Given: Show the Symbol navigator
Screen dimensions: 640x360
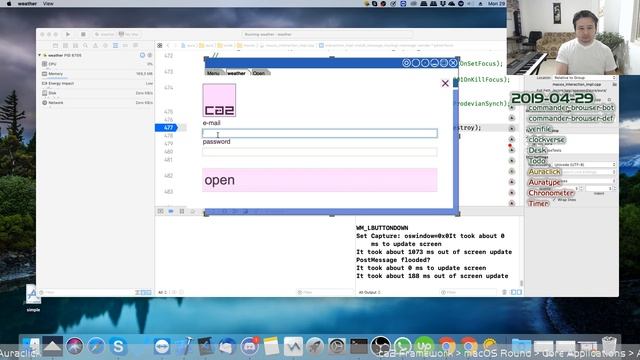Looking at the screenshot, I should (x=76, y=45).
